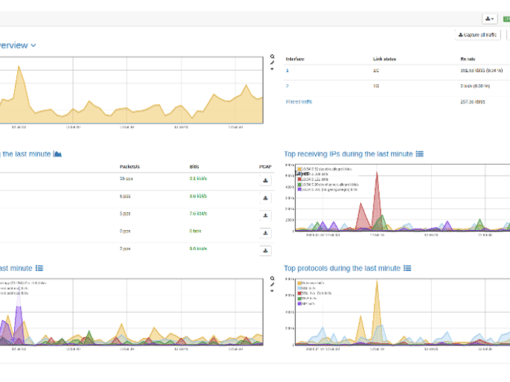Click the yellow legend swatch in receiving IPs chart
The width and height of the screenshot is (510, 382).
300,169
